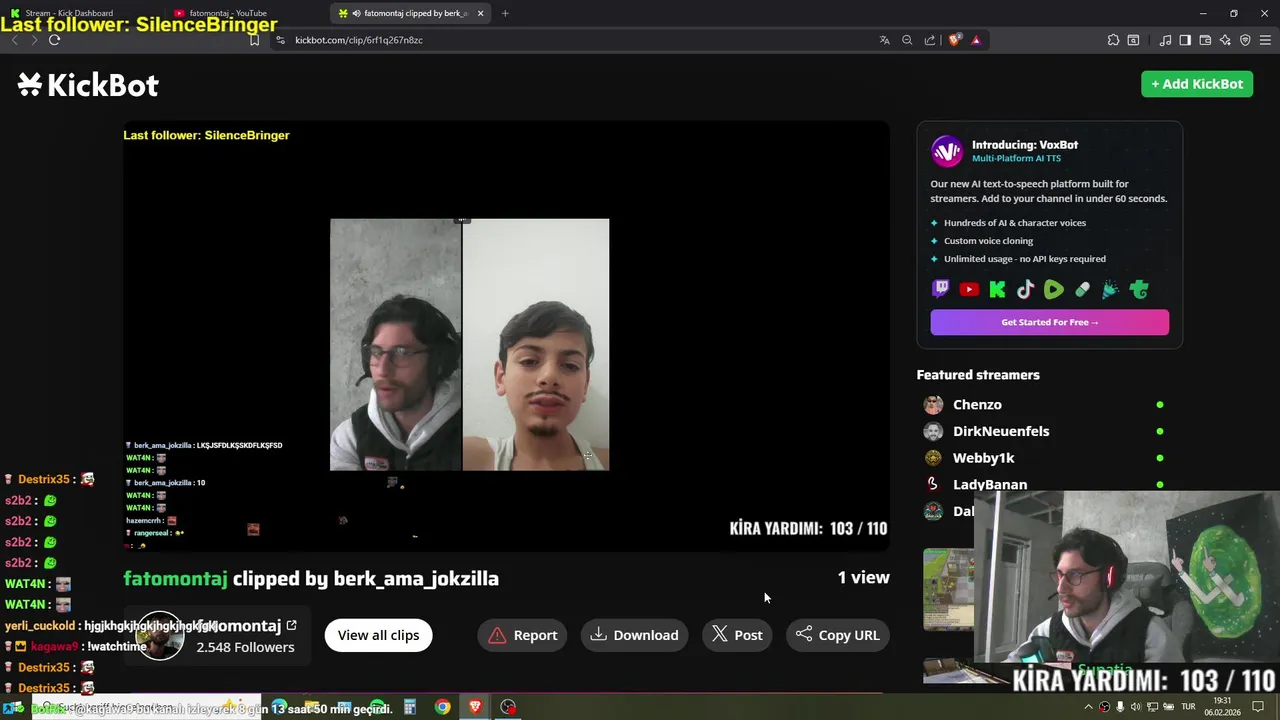Image resolution: width=1280 pixels, height=720 pixels.
Task: Click the Kick platform icon
Action: [997, 290]
